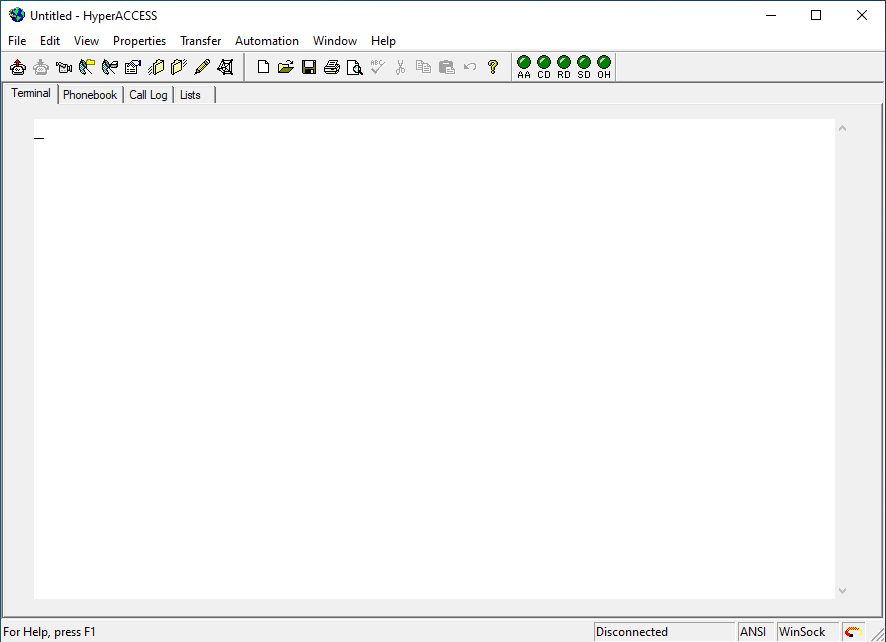Create a new document with blank page icon
This screenshot has height=642, width=886.
(263, 67)
